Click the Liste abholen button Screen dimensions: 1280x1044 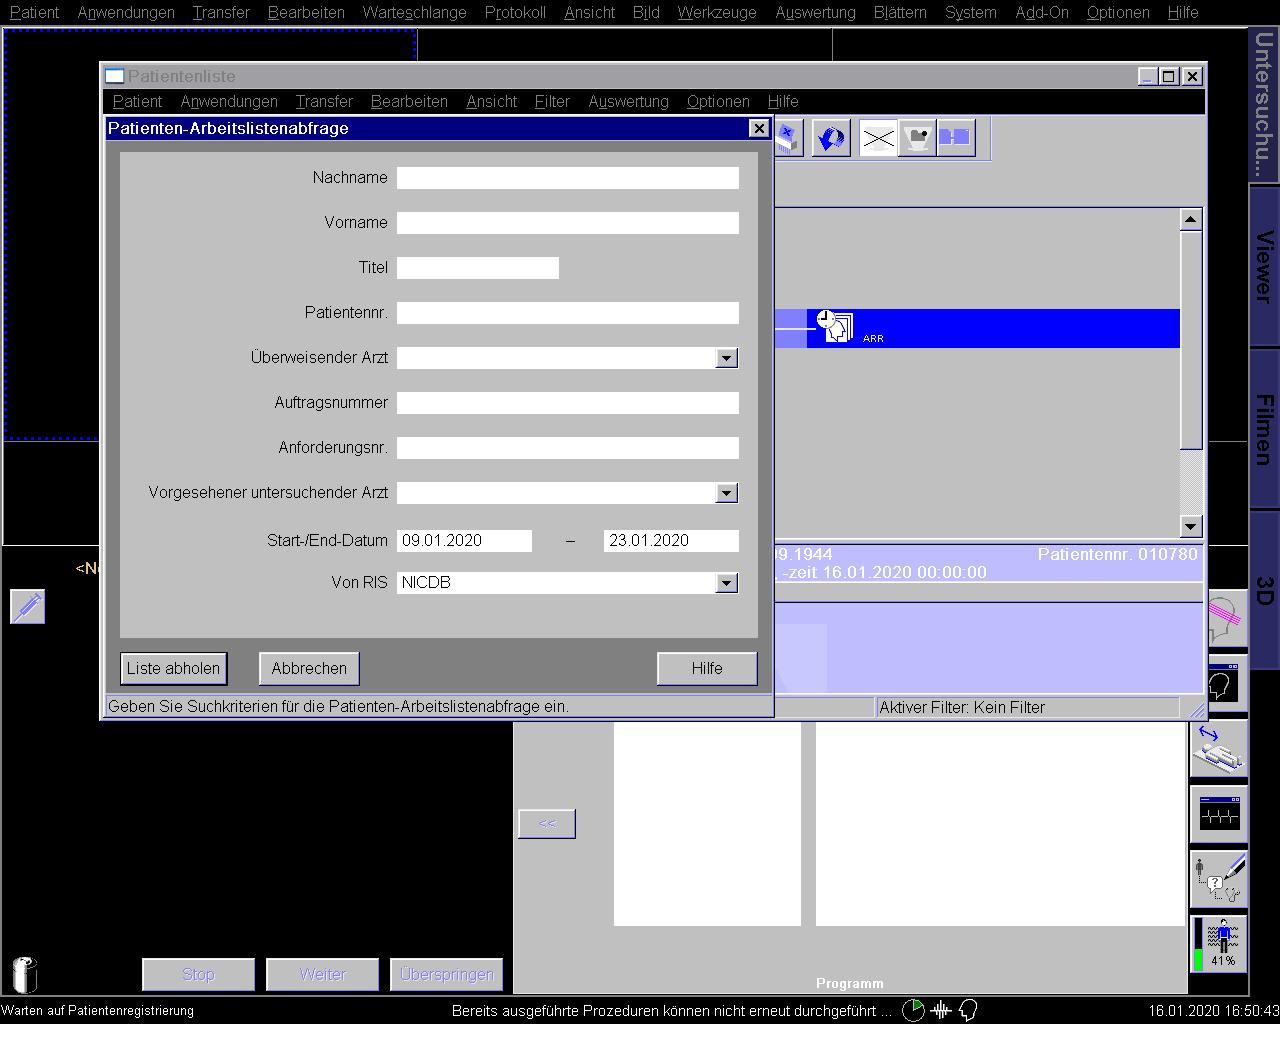point(173,668)
